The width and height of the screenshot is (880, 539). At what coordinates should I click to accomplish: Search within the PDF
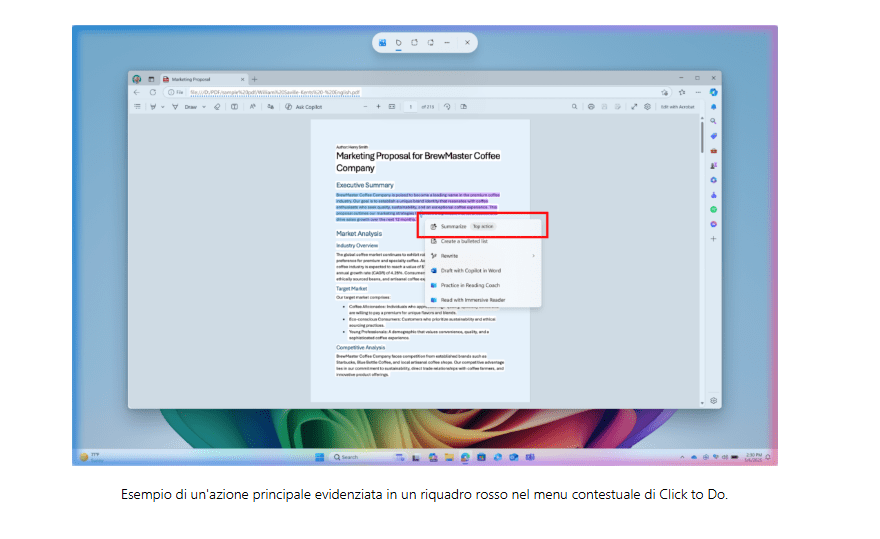tap(574, 107)
